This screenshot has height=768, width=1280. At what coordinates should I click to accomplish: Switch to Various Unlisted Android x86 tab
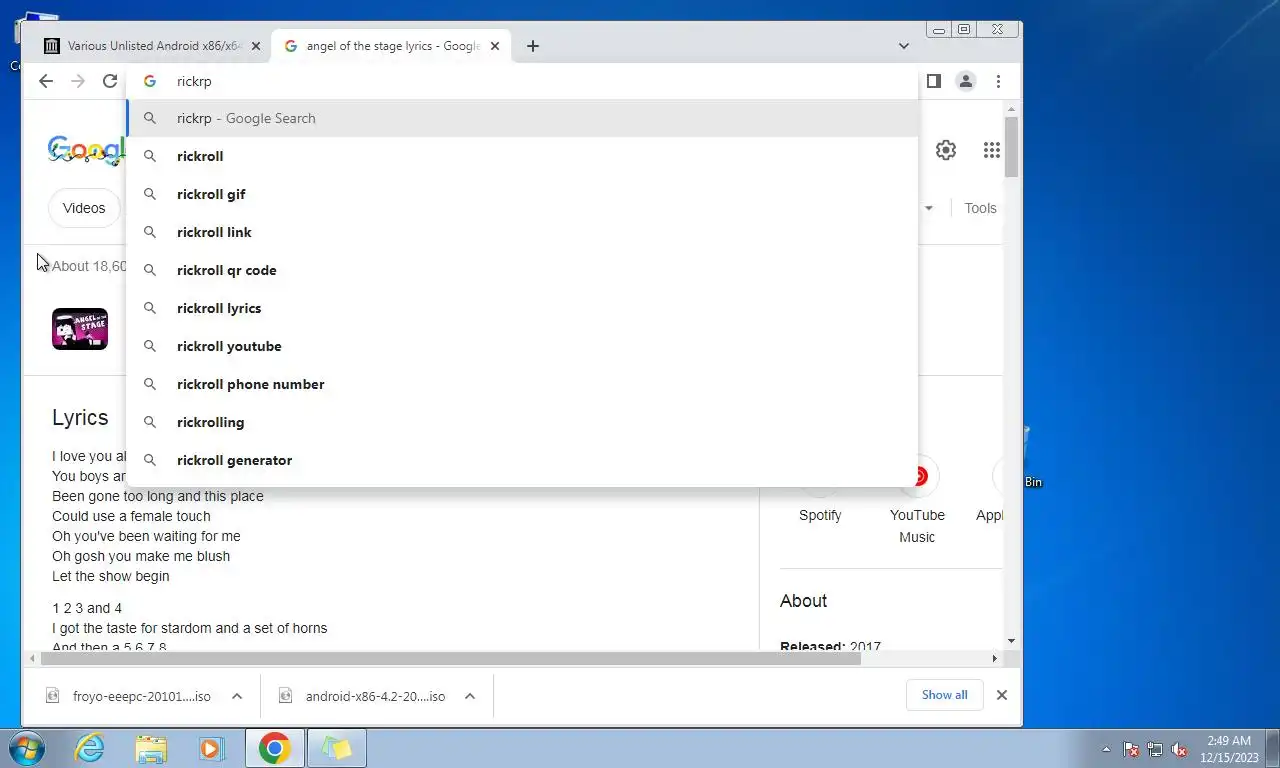point(152,46)
